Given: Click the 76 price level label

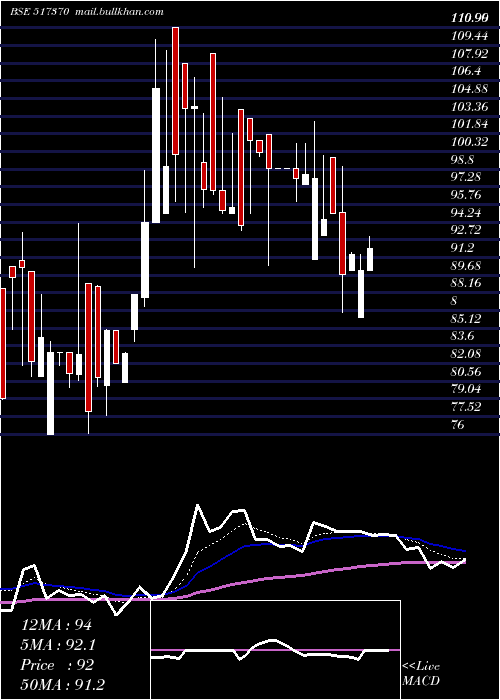Looking at the screenshot, I should [x=458, y=425].
